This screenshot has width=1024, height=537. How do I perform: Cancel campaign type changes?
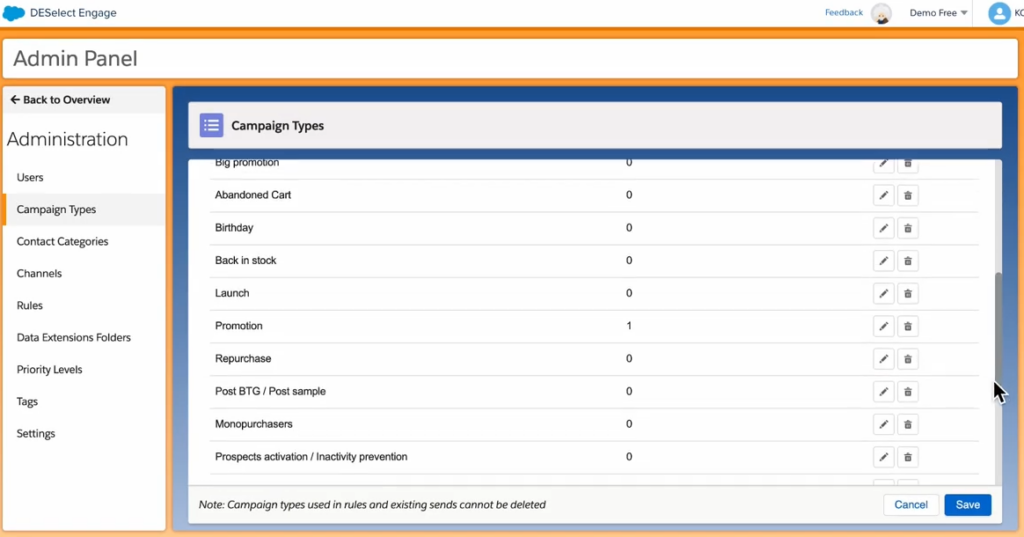coord(910,505)
